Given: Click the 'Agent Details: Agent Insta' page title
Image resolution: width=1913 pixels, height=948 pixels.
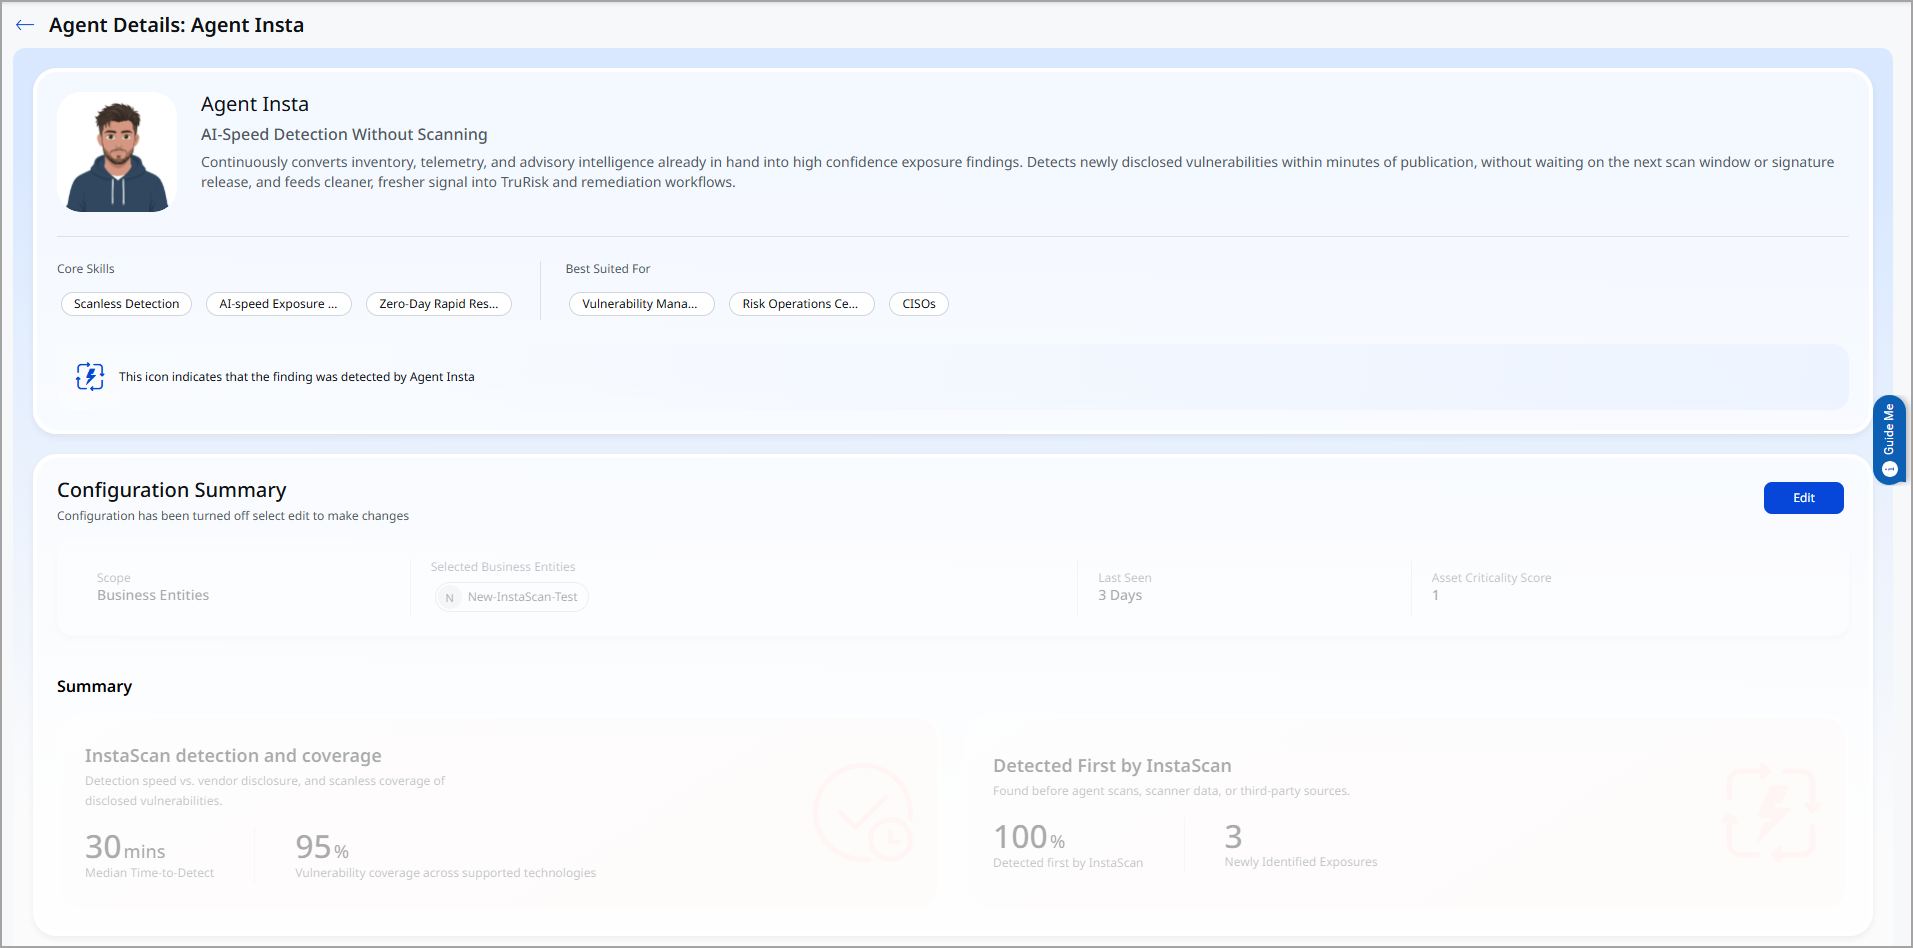Looking at the screenshot, I should (x=176, y=25).
